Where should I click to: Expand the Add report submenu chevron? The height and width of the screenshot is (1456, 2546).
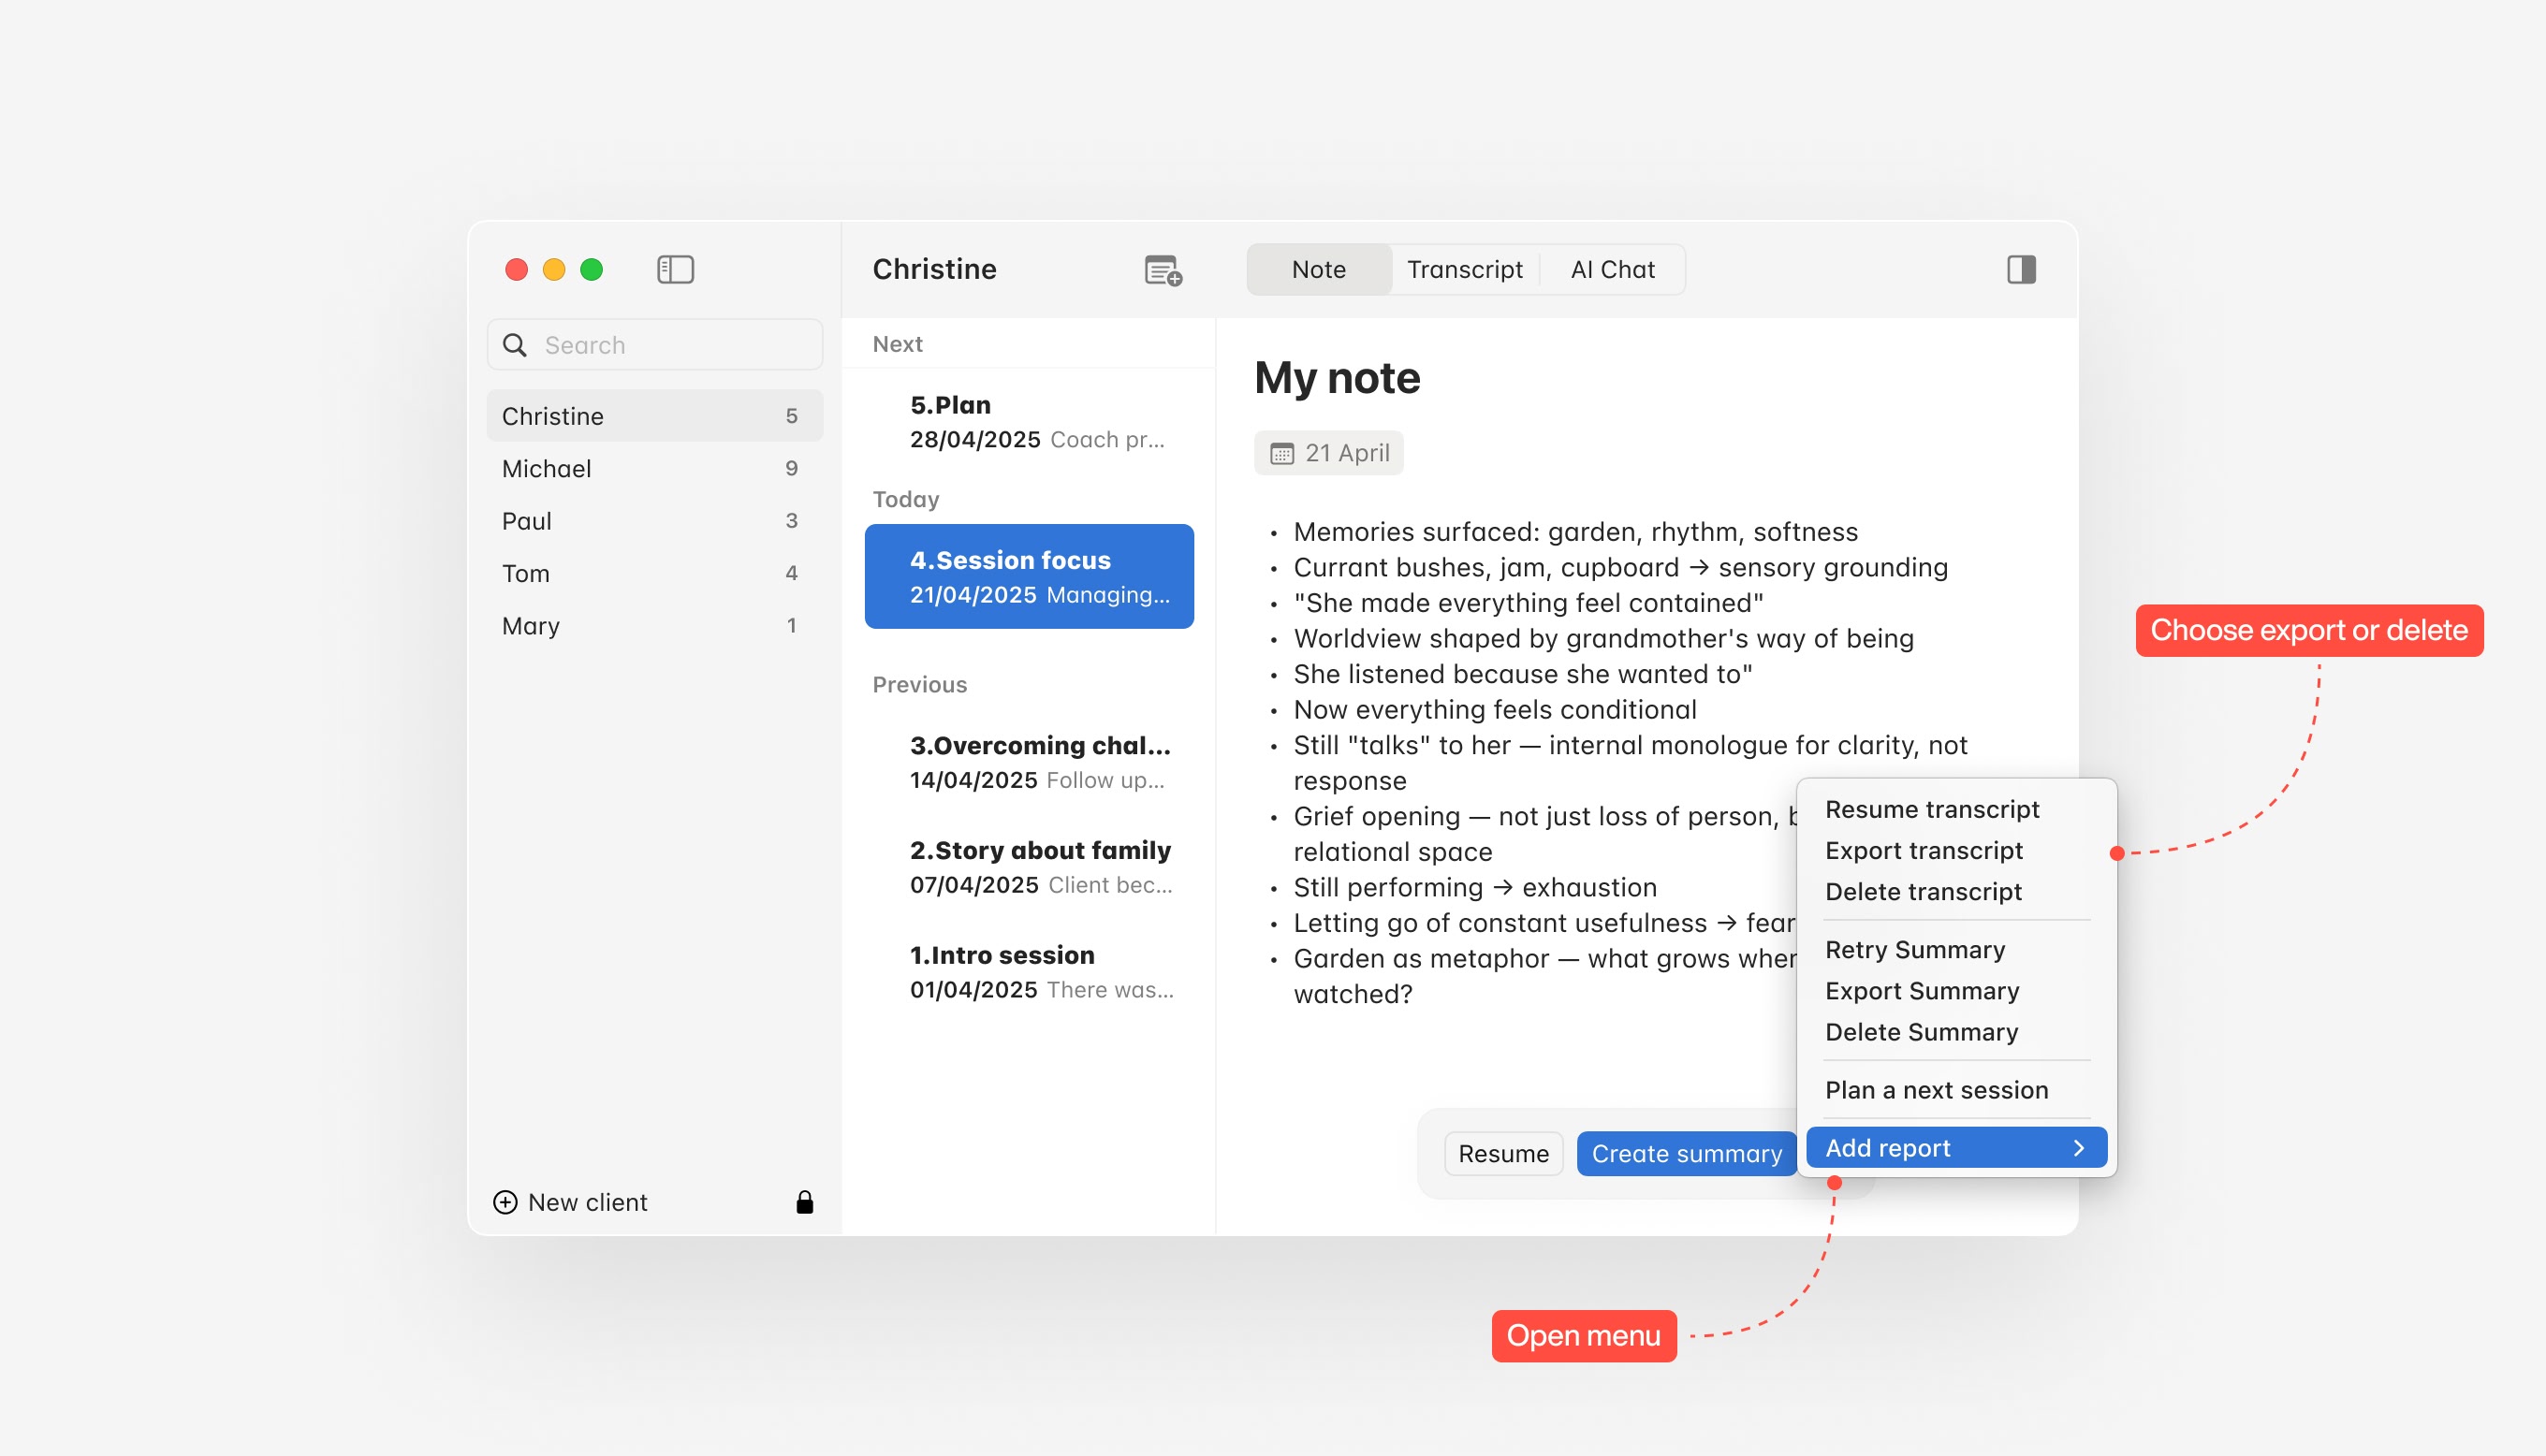point(2079,1148)
